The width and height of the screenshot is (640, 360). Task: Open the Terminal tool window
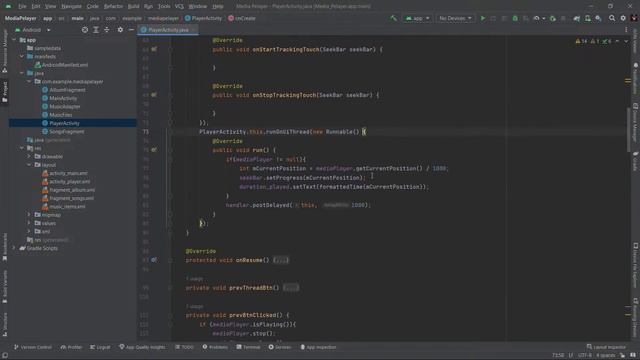click(248, 347)
